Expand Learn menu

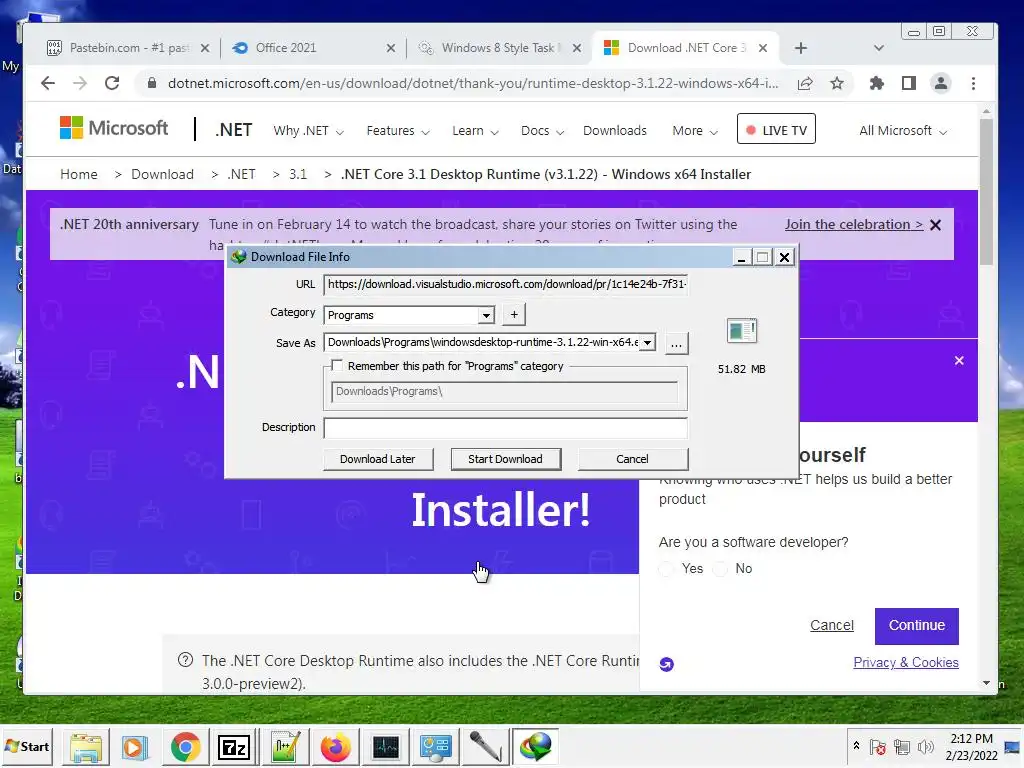pyautogui.click(x=475, y=131)
